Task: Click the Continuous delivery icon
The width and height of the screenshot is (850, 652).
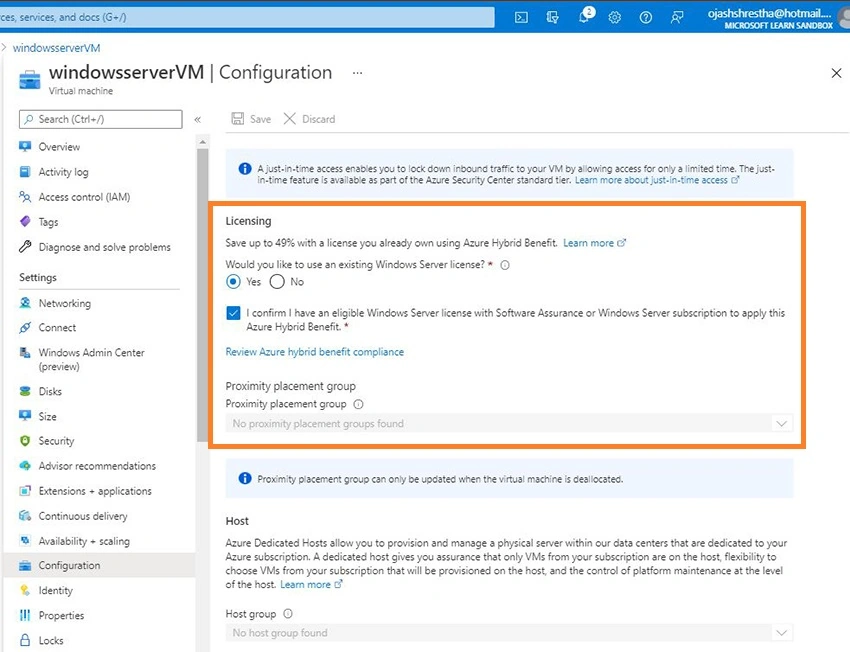Action: click(25, 515)
